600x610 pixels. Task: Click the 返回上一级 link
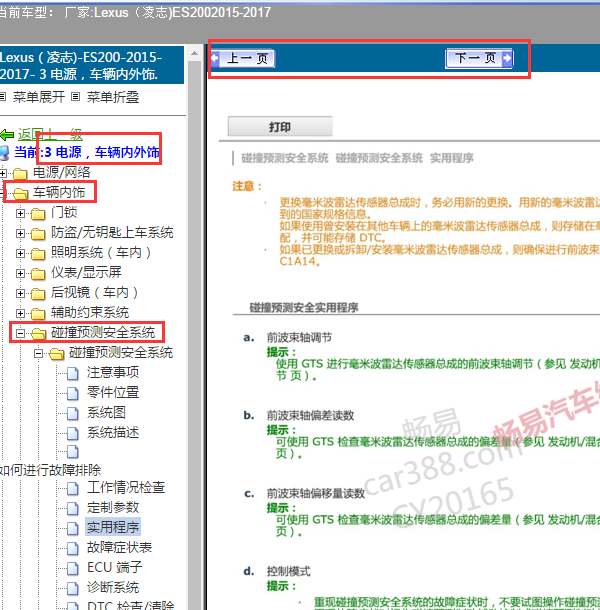click(50, 135)
